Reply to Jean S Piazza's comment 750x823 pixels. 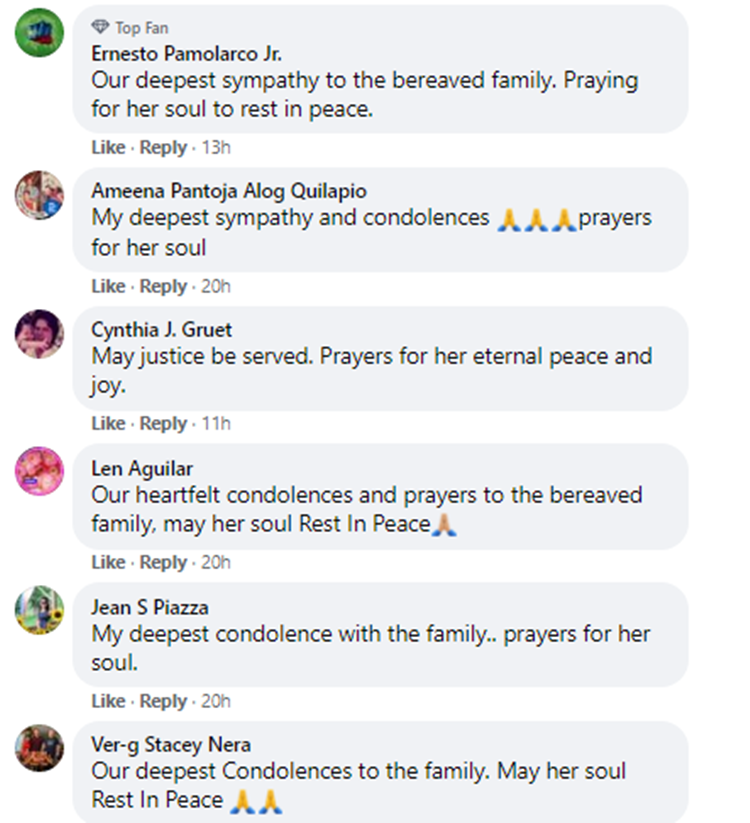pos(163,701)
